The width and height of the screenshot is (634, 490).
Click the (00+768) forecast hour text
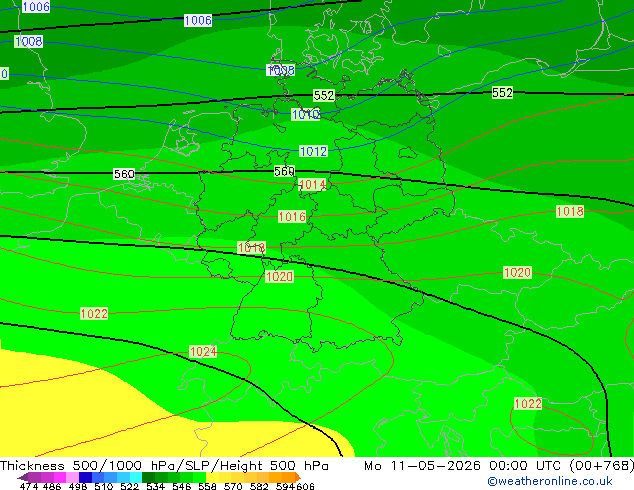(601, 466)
